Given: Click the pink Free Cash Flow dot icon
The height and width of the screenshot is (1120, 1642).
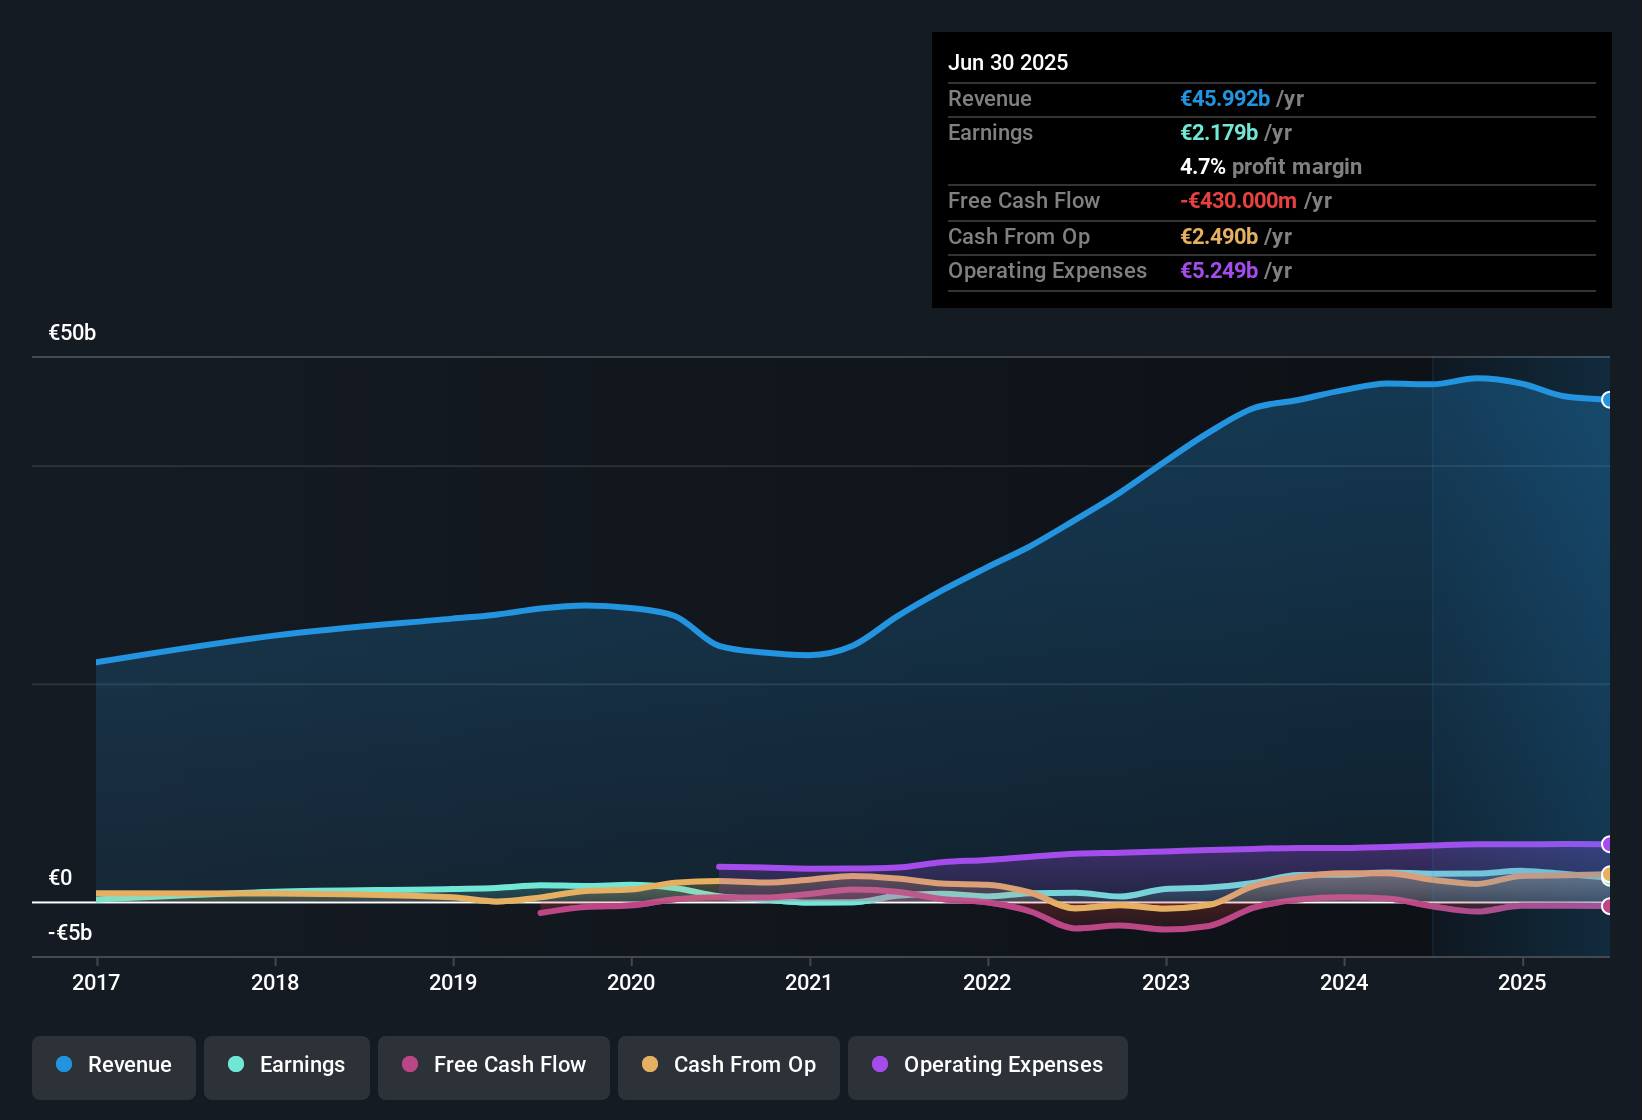Looking at the screenshot, I should point(409,1065).
